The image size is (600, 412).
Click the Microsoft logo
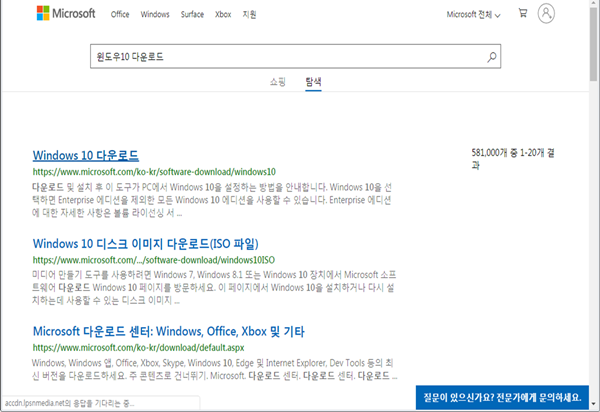tap(66, 13)
